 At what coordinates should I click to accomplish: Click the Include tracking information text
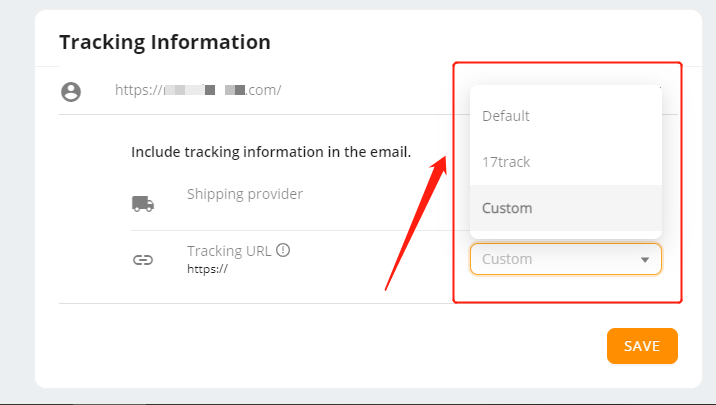point(271,152)
